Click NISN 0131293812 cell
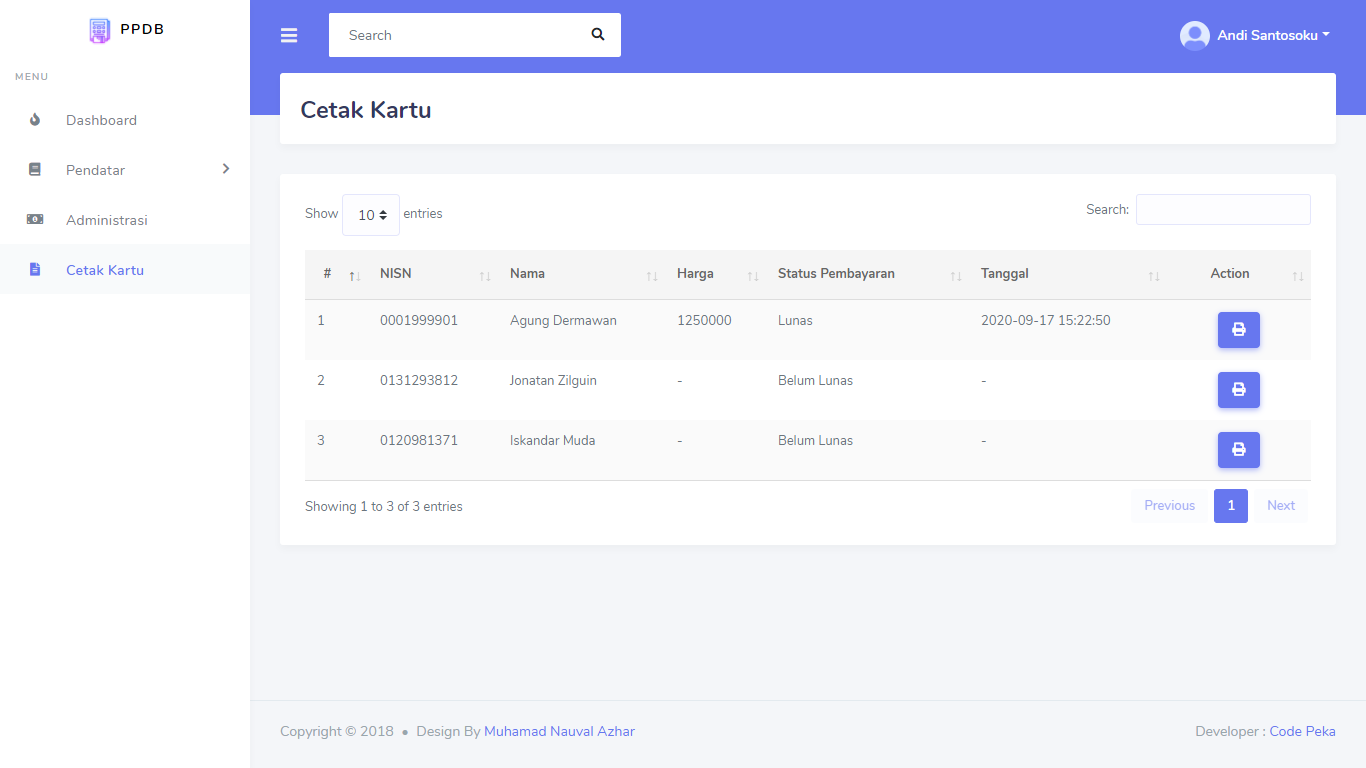The image size is (1366, 768). click(x=419, y=381)
